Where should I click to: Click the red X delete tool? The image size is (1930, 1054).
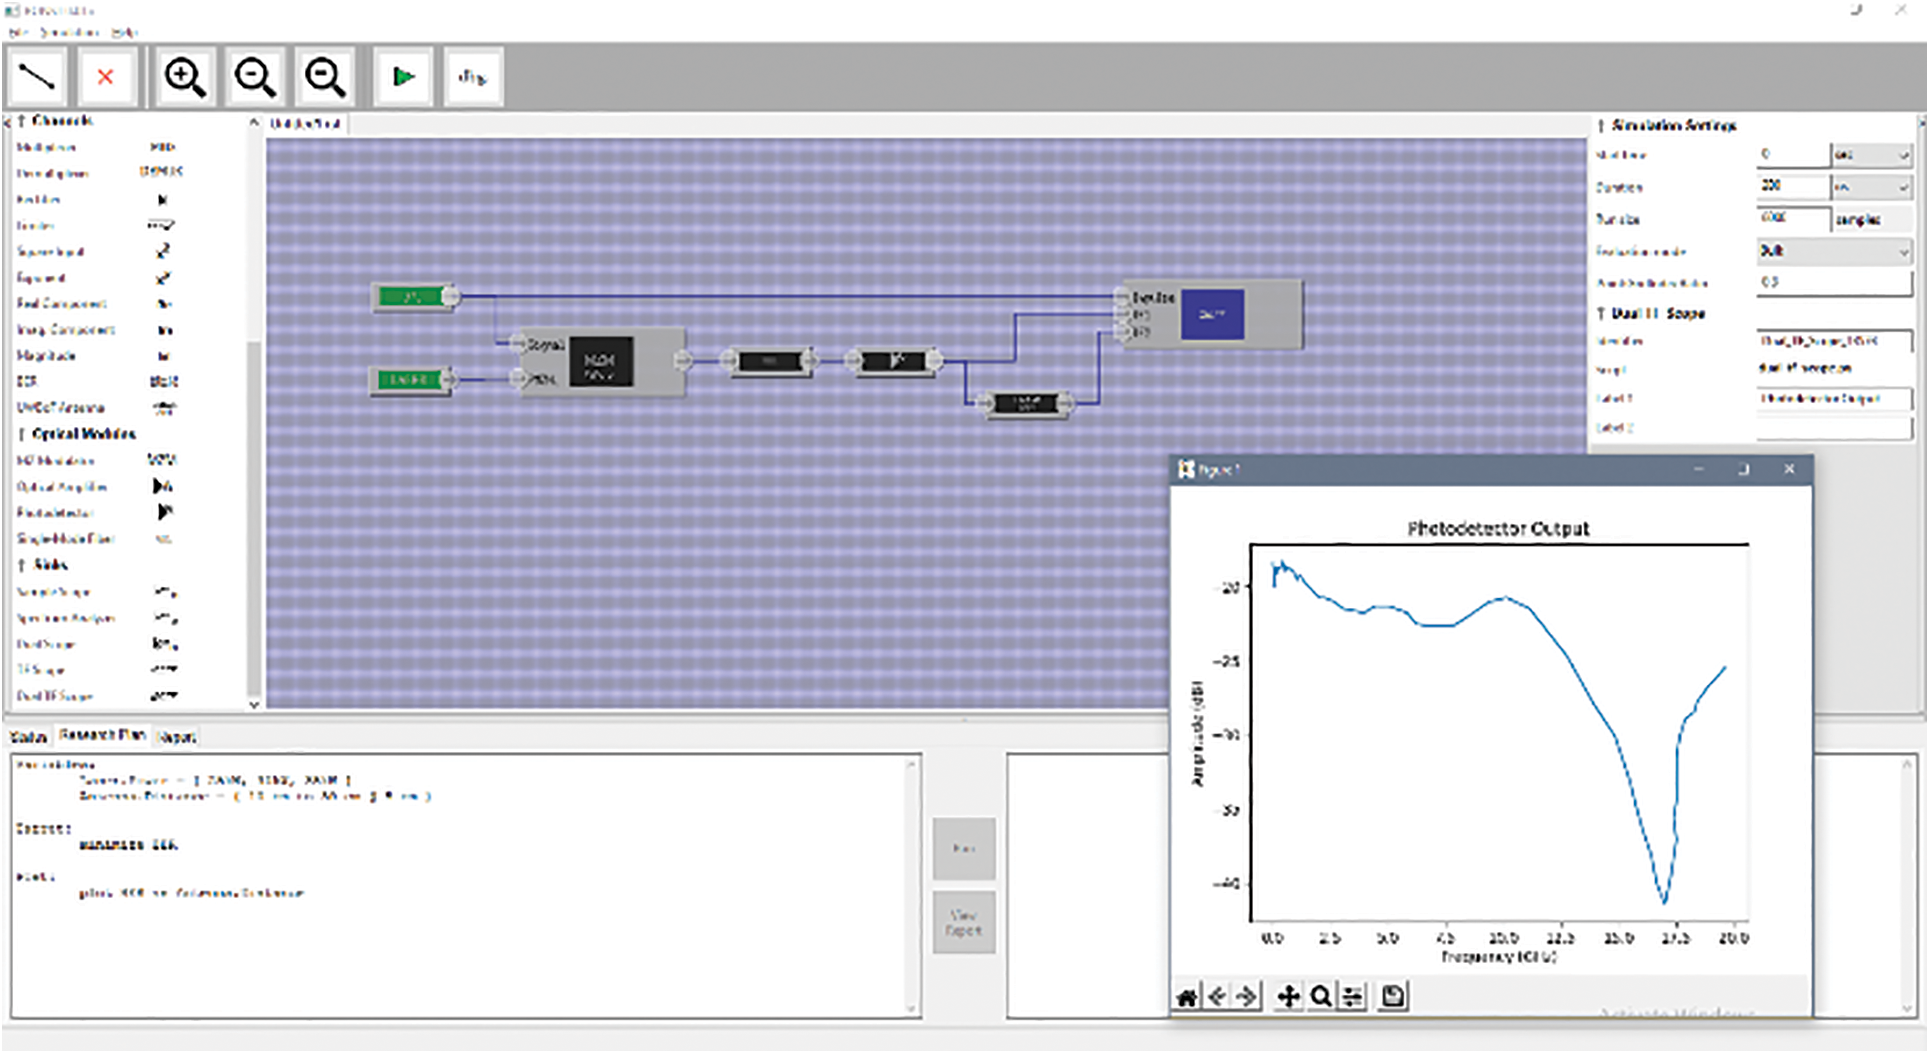click(105, 76)
